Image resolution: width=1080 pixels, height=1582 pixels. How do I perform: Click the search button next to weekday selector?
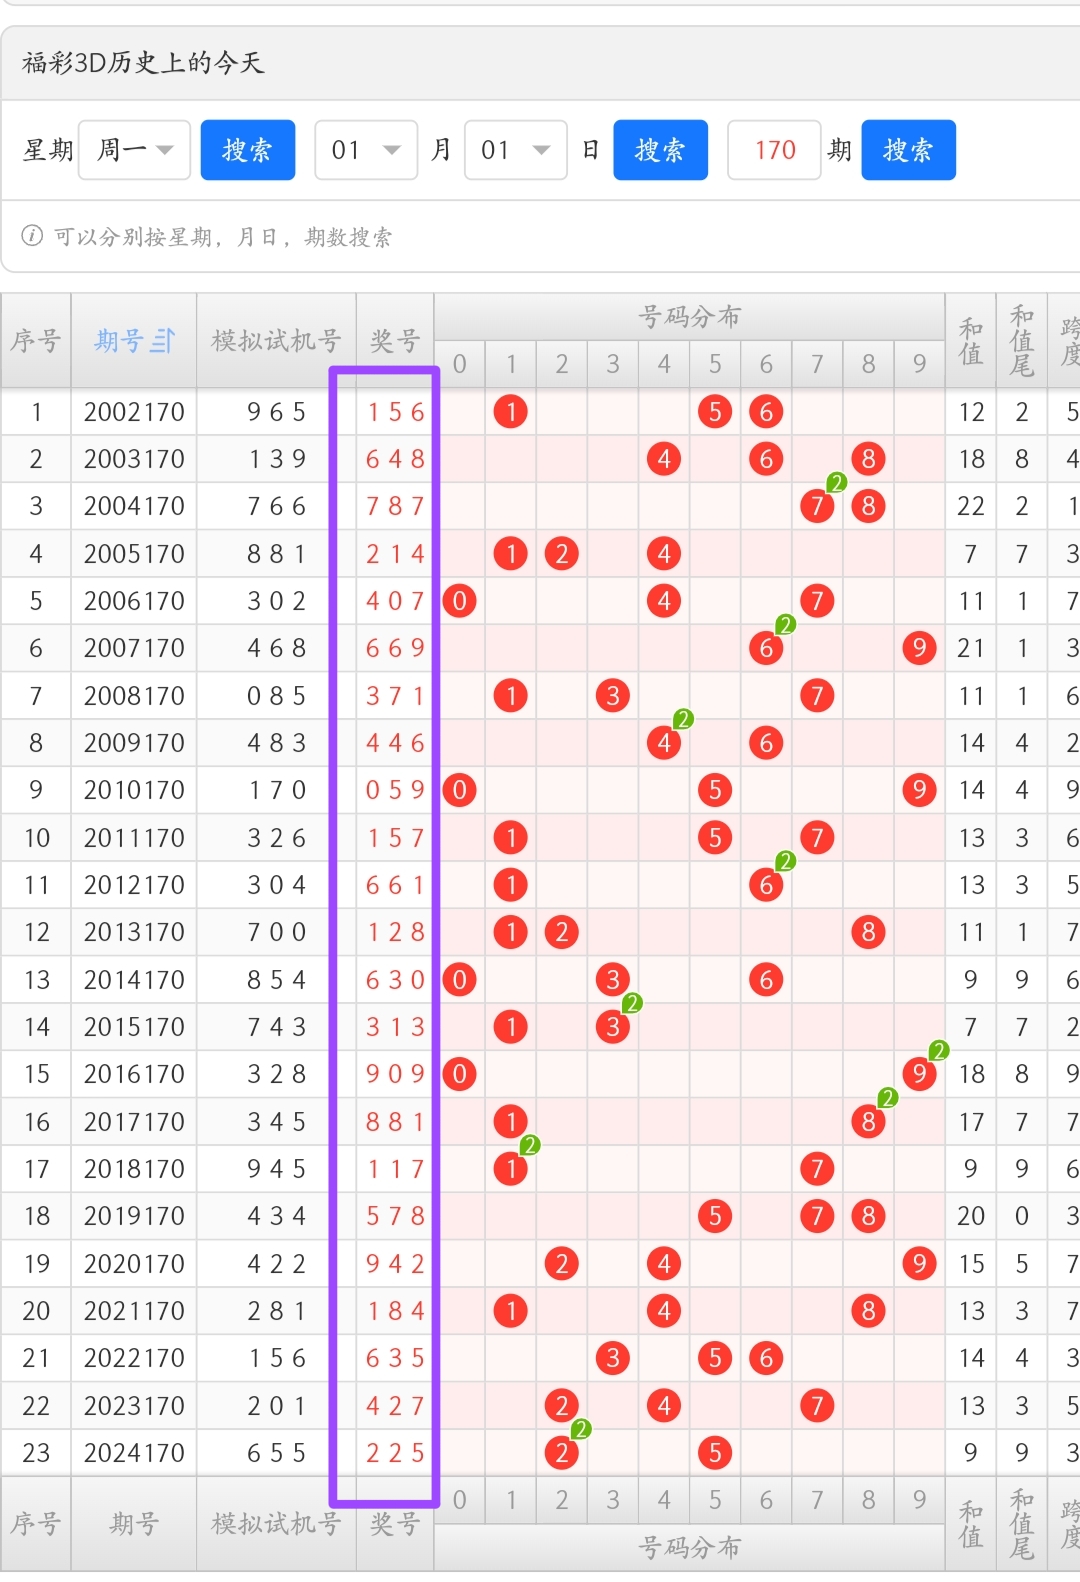point(248,150)
